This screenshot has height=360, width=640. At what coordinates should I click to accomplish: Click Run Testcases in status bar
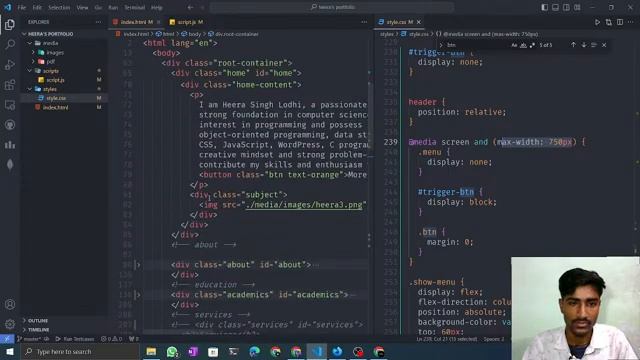[75, 339]
